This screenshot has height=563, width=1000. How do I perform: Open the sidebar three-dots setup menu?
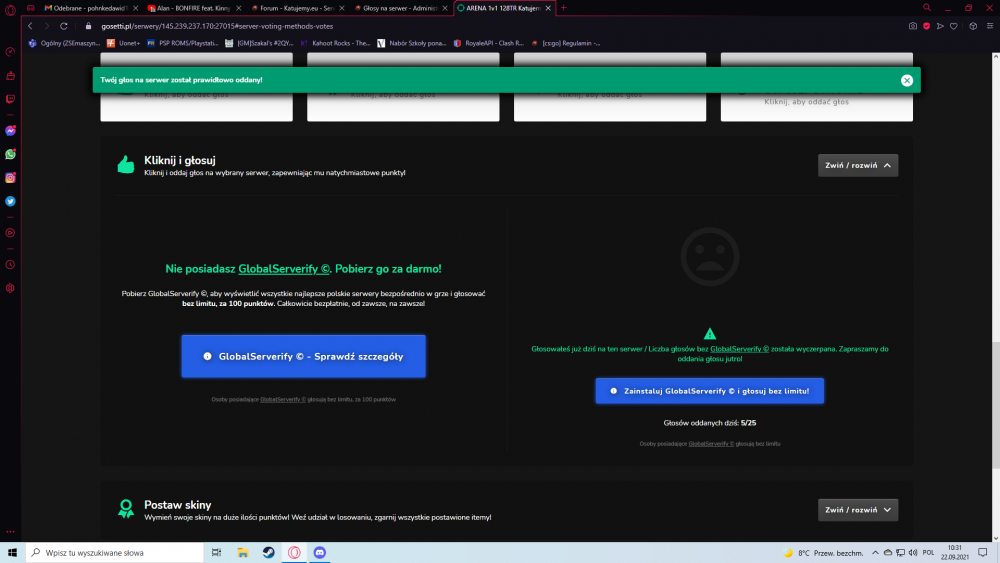(10, 531)
